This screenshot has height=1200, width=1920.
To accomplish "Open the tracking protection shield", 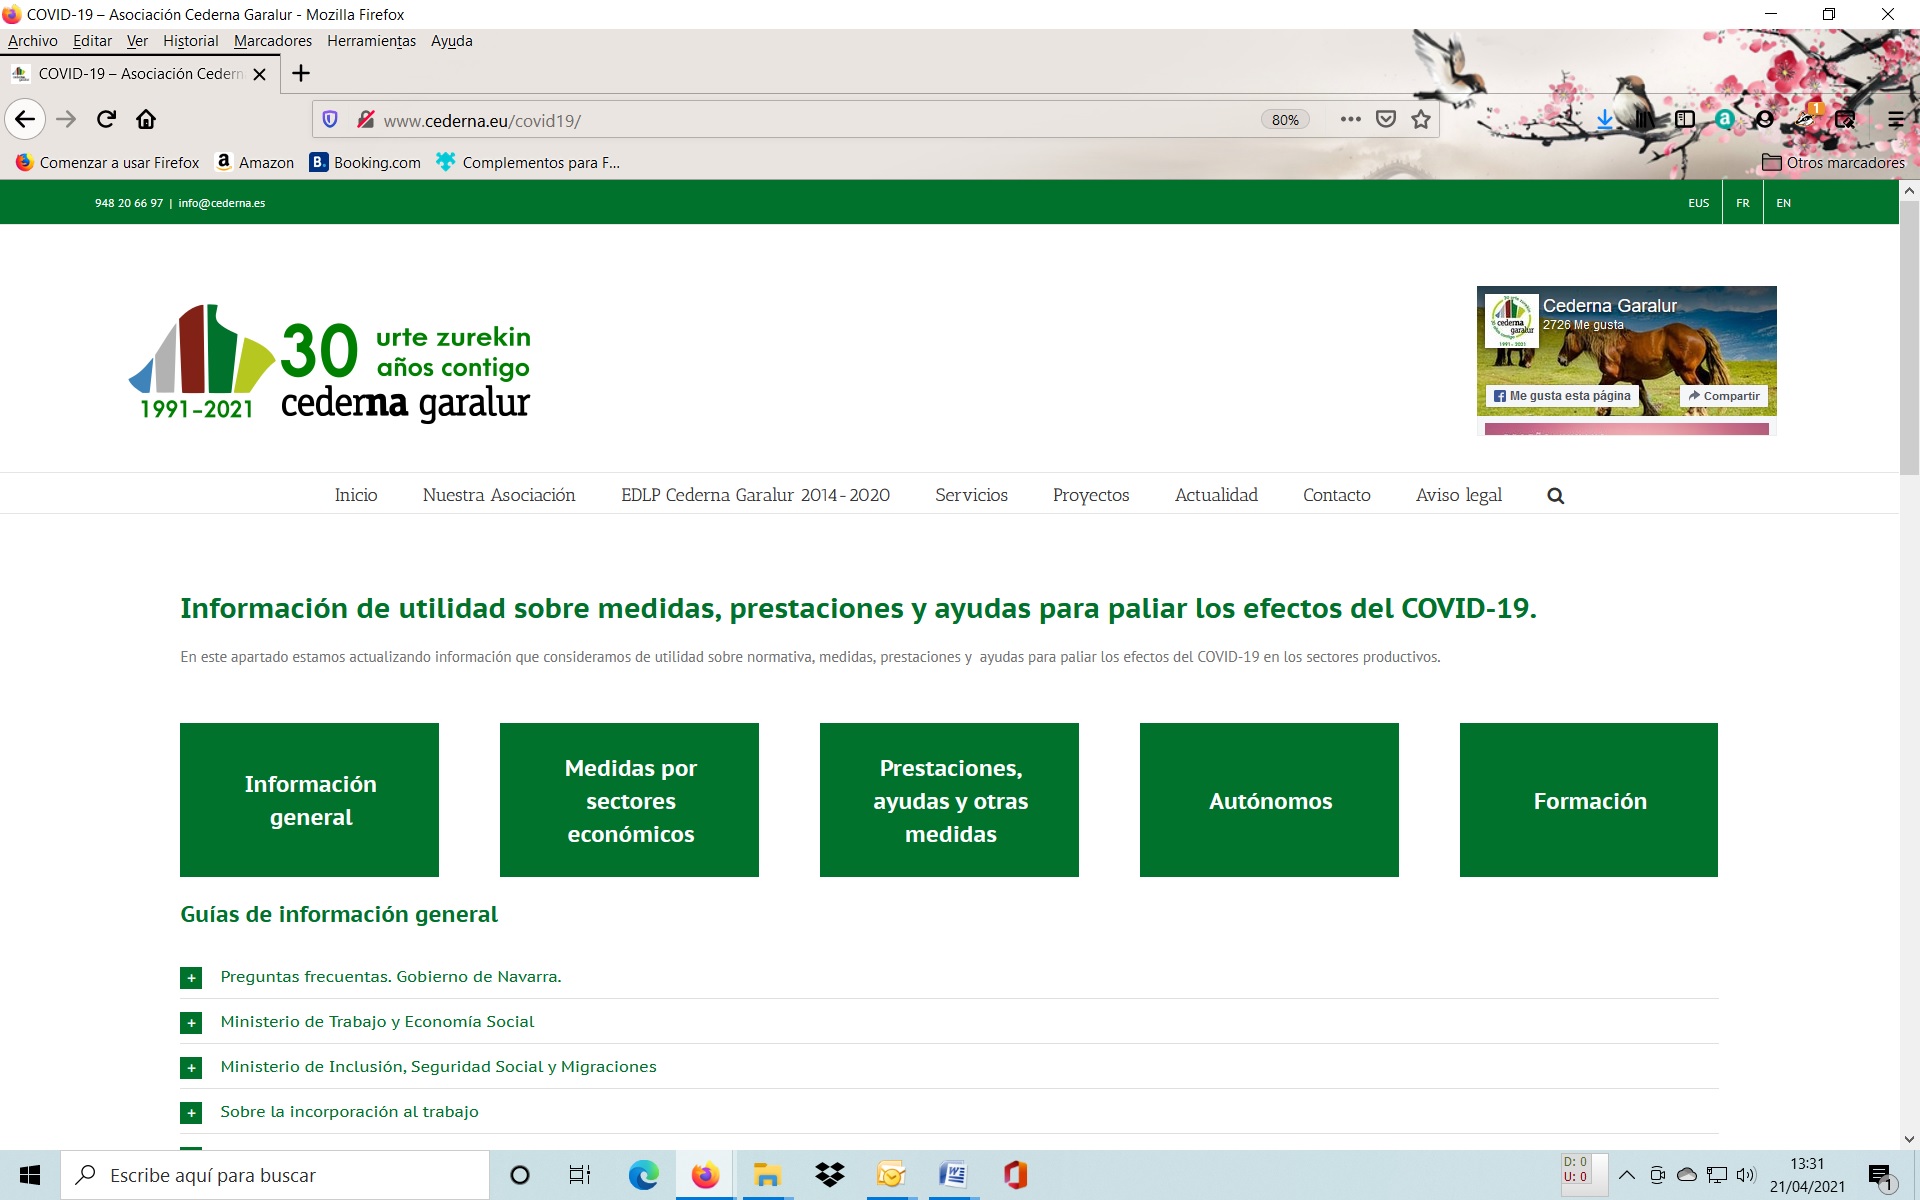I will (330, 120).
